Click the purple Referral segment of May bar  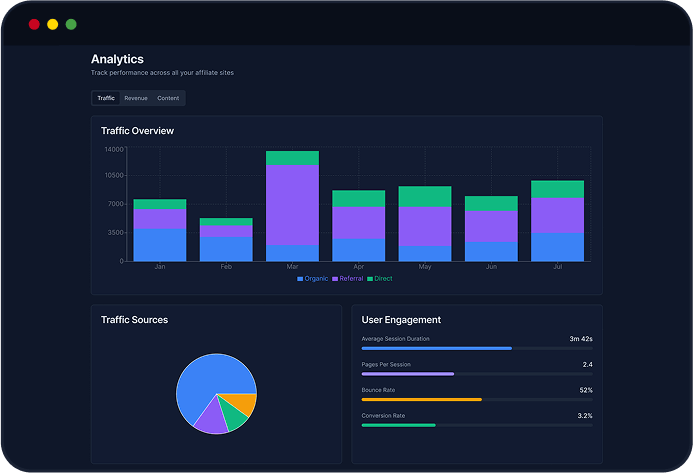[x=425, y=226]
